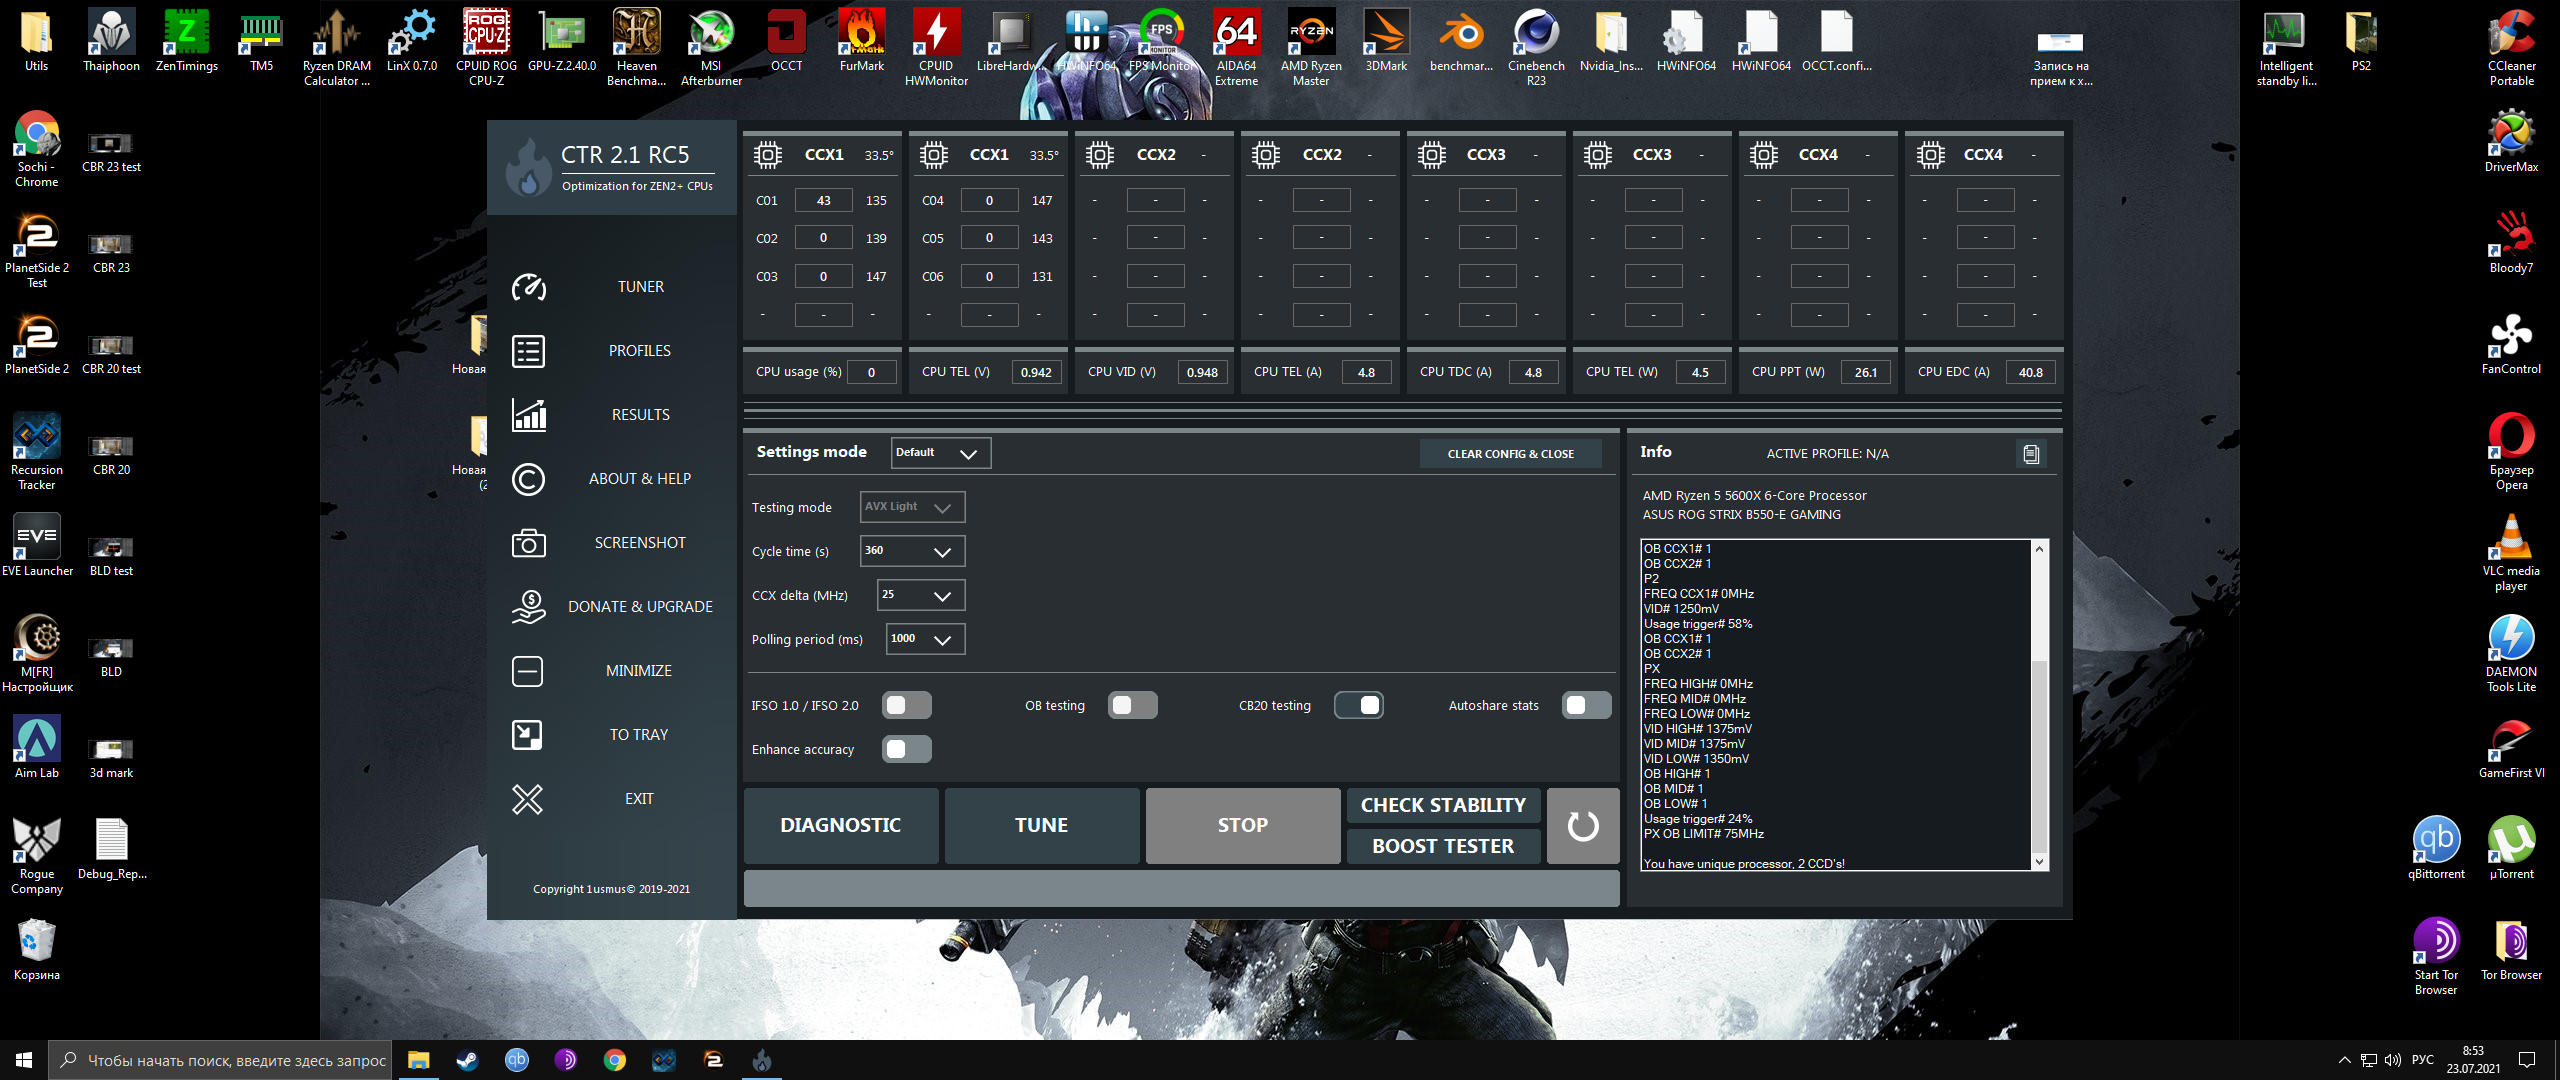Click the Profiles list icon
Image resolution: width=2560 pixels, height=1080 pixels.
pyautogui.click(x=528, y=351)
